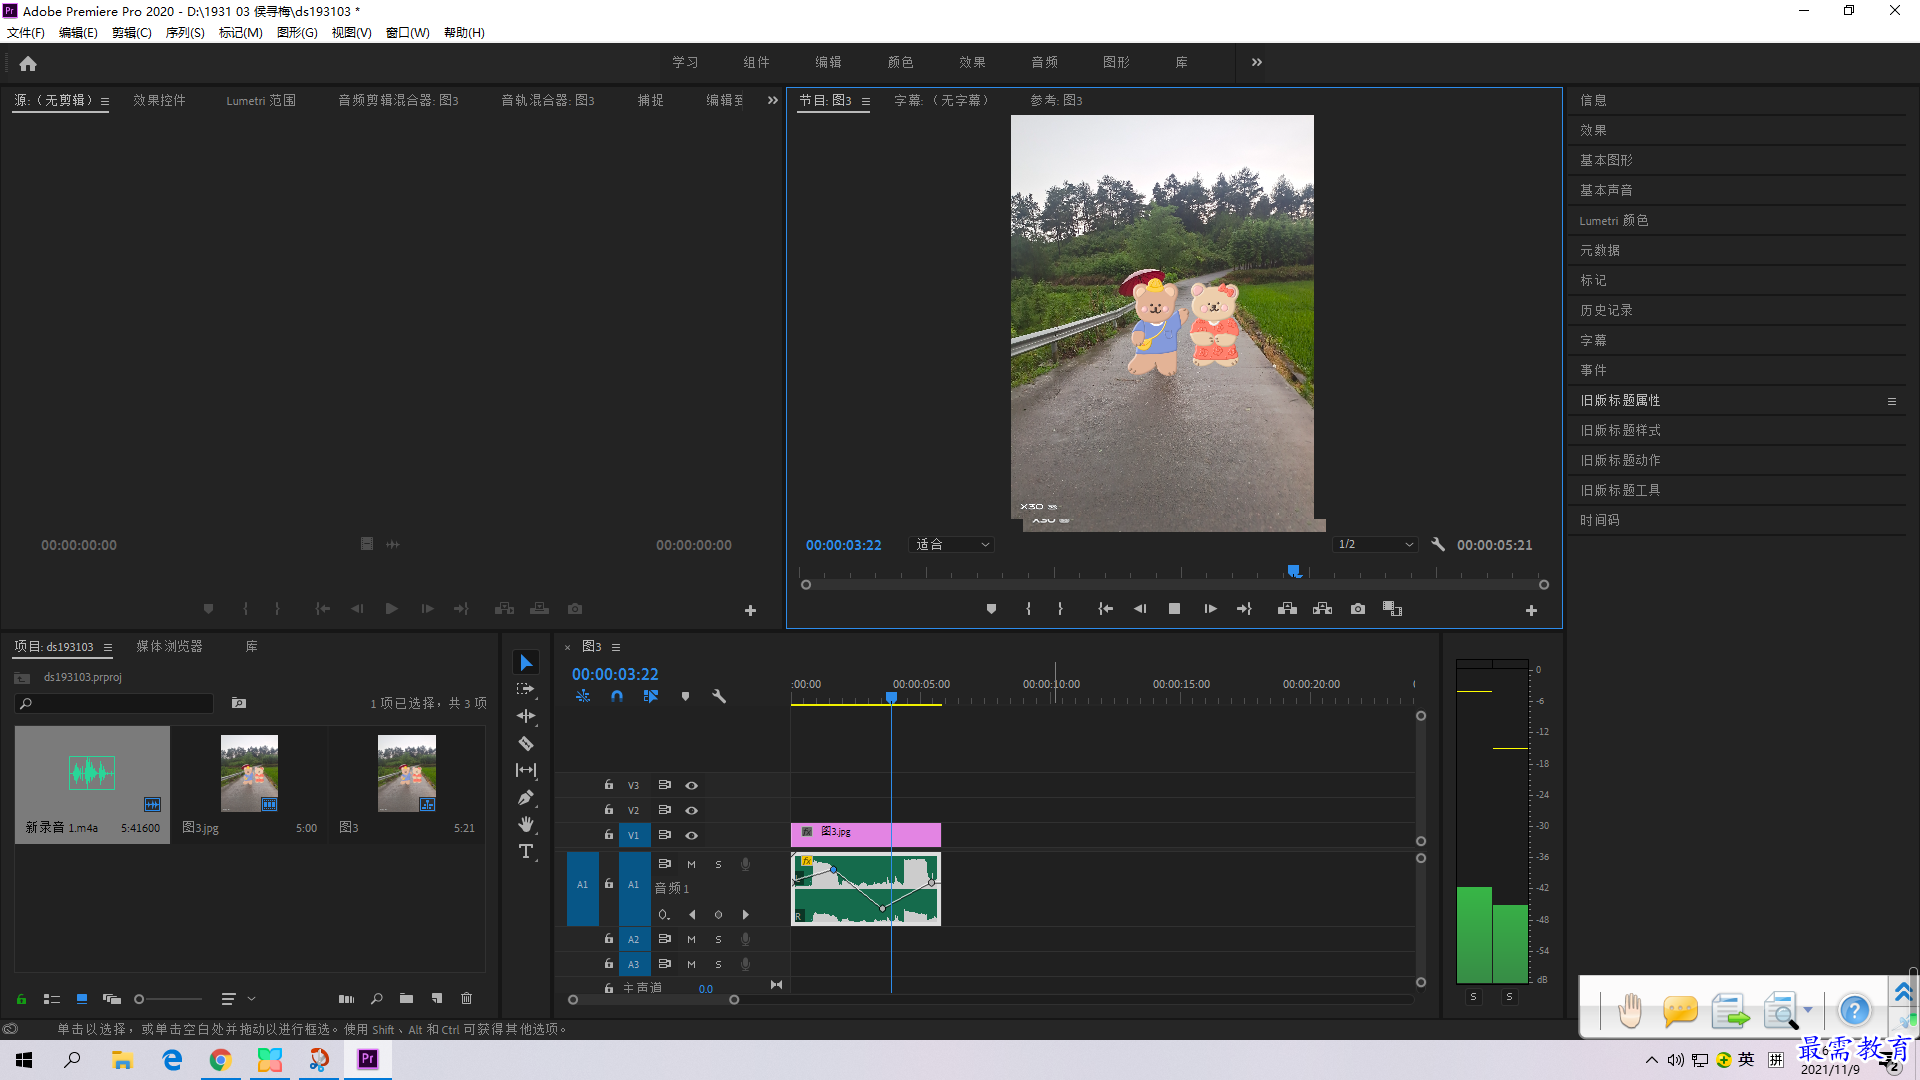Select the Track Select Forward tool
Viewport: 1920px width, 1080px height.
coord(526,689)
